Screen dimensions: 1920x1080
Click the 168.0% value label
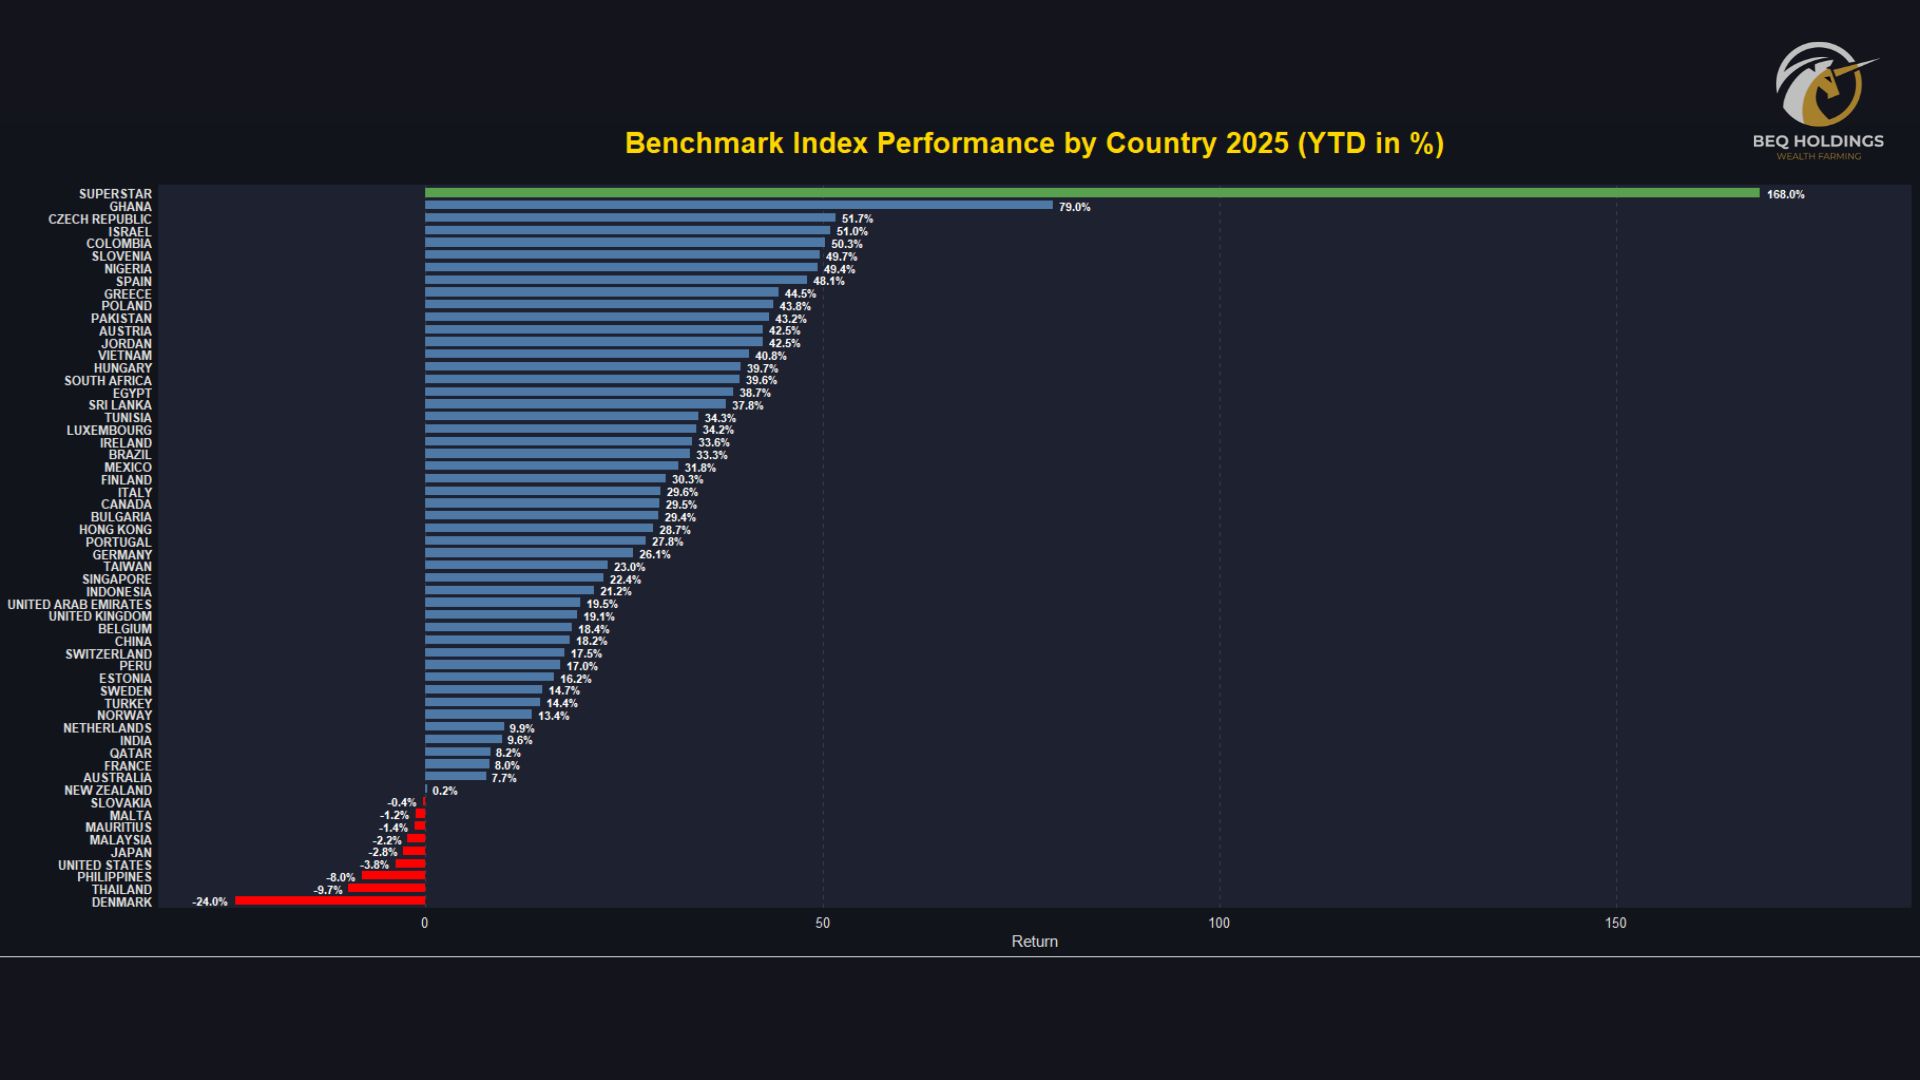click(x=1785, y=194)
